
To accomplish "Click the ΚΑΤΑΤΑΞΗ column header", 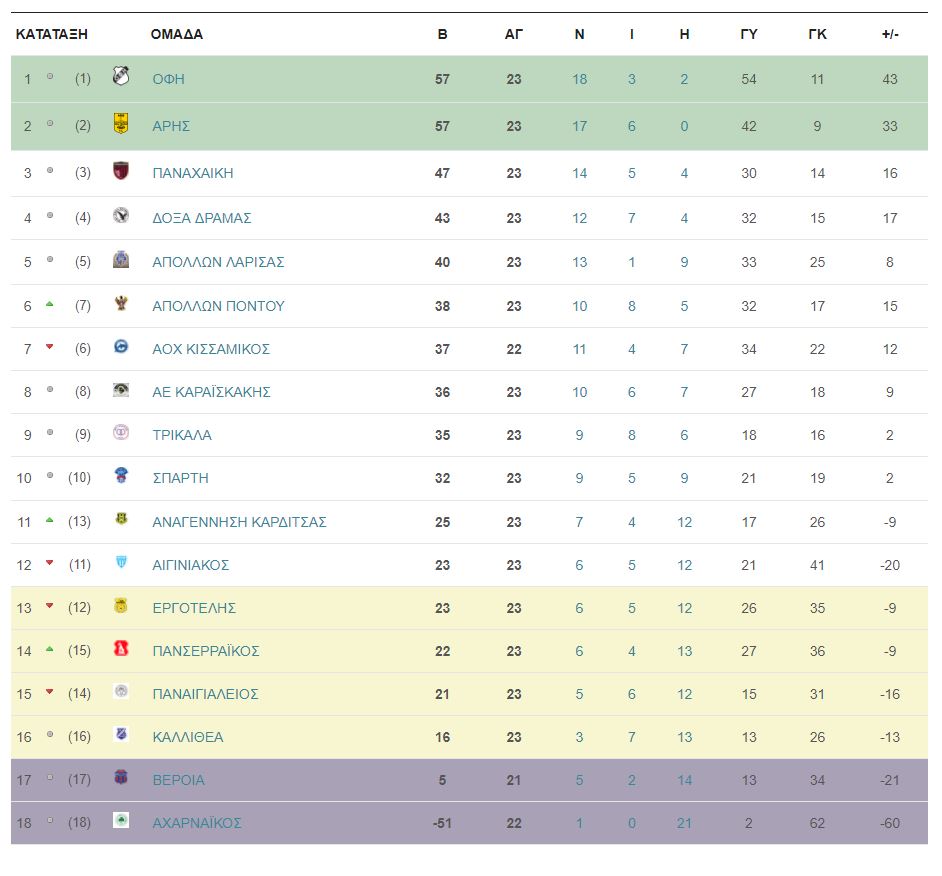I will tap(52, 34).
